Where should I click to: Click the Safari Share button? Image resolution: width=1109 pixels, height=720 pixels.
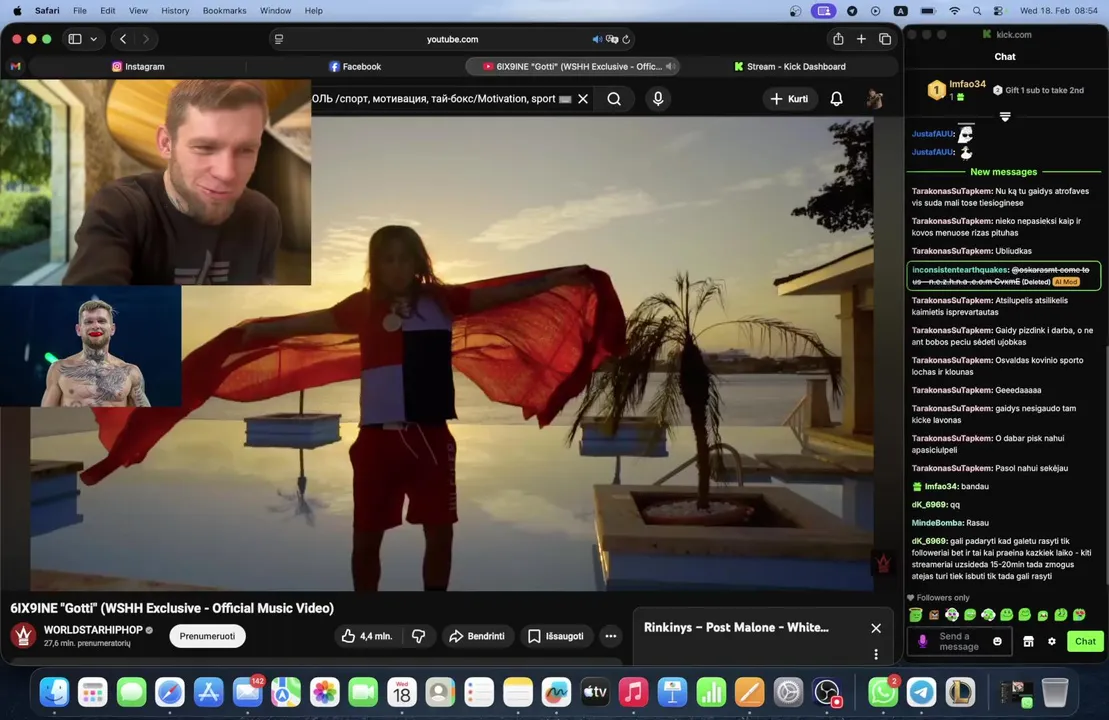tap(838, 39)
